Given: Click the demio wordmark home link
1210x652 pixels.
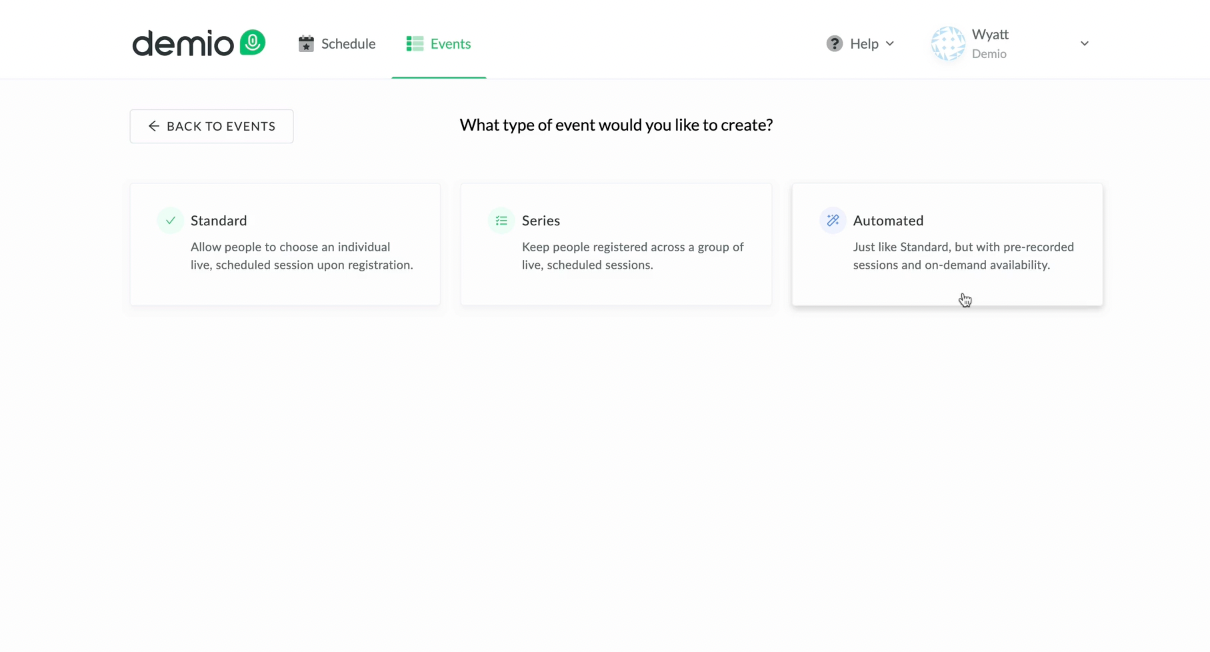Looking at the screenshot, I should pyautogui.click(x=183, y=44).
